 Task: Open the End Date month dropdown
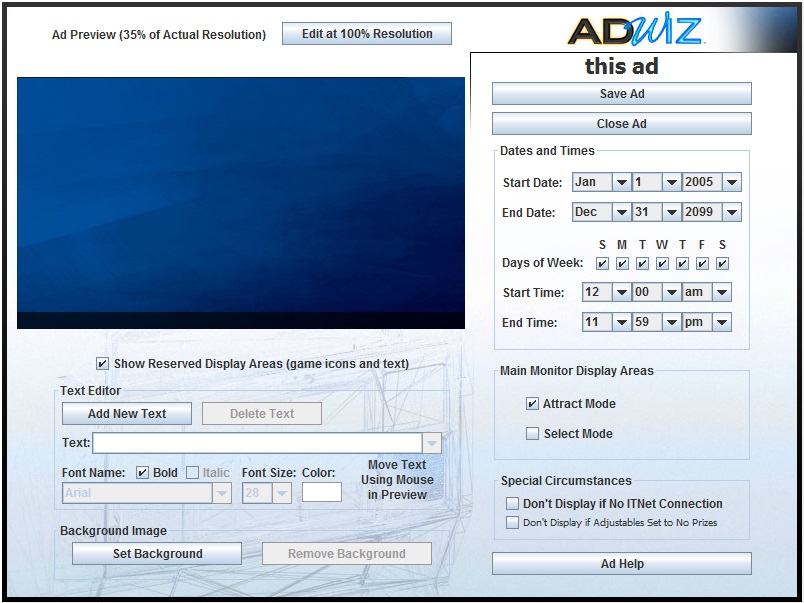tap(621, 212)
